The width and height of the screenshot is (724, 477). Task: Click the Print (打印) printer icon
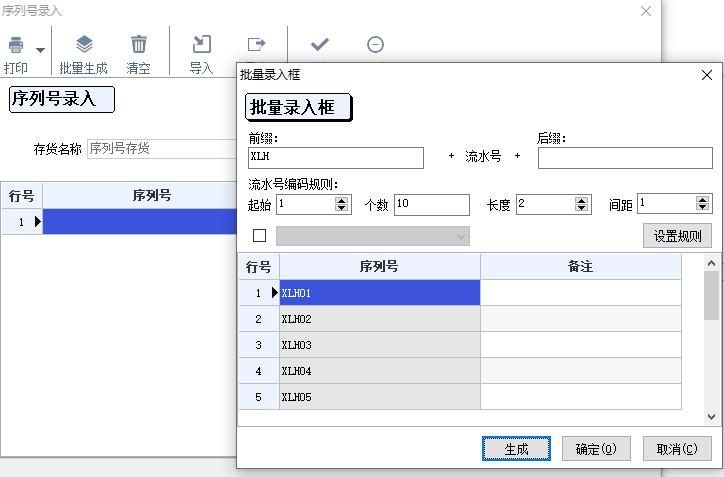coord(16,45)
